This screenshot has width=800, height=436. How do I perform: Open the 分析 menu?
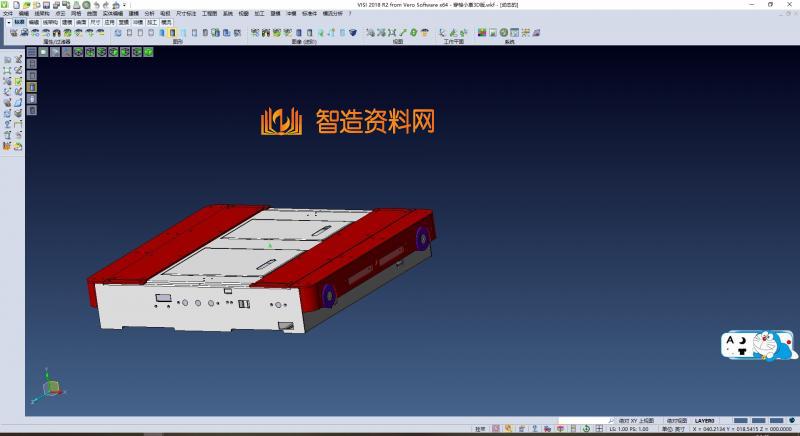click(149, 13)
